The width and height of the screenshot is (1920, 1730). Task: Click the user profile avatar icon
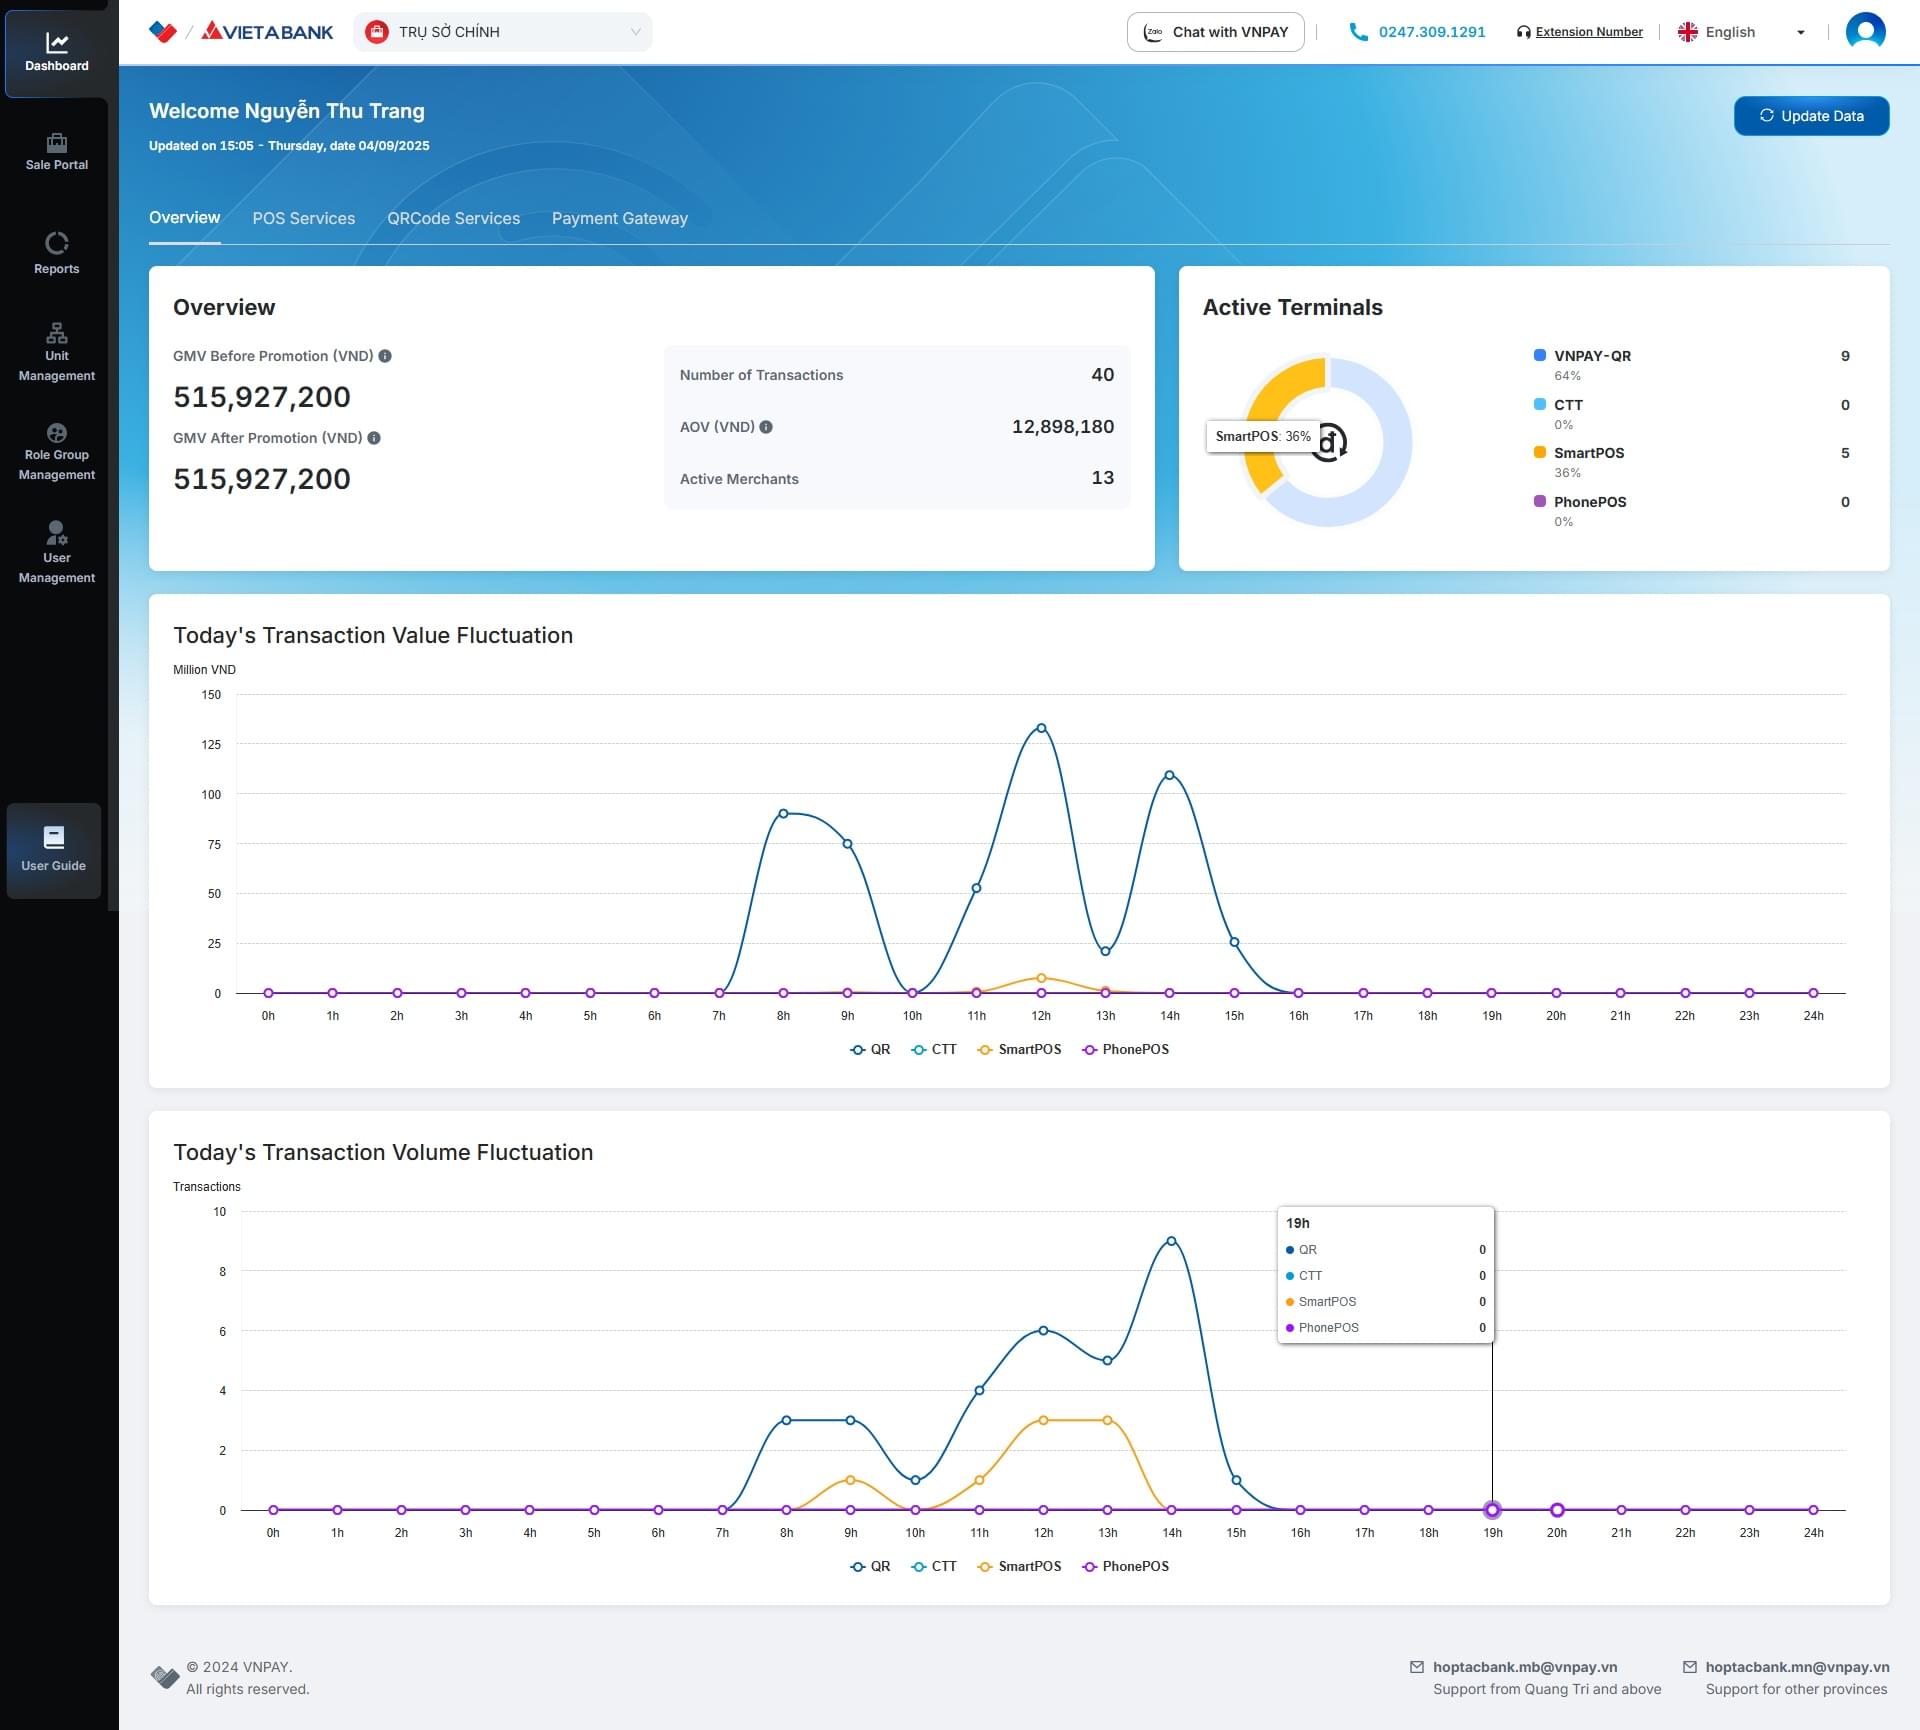pyautogui.click(x=1864, y=32)
